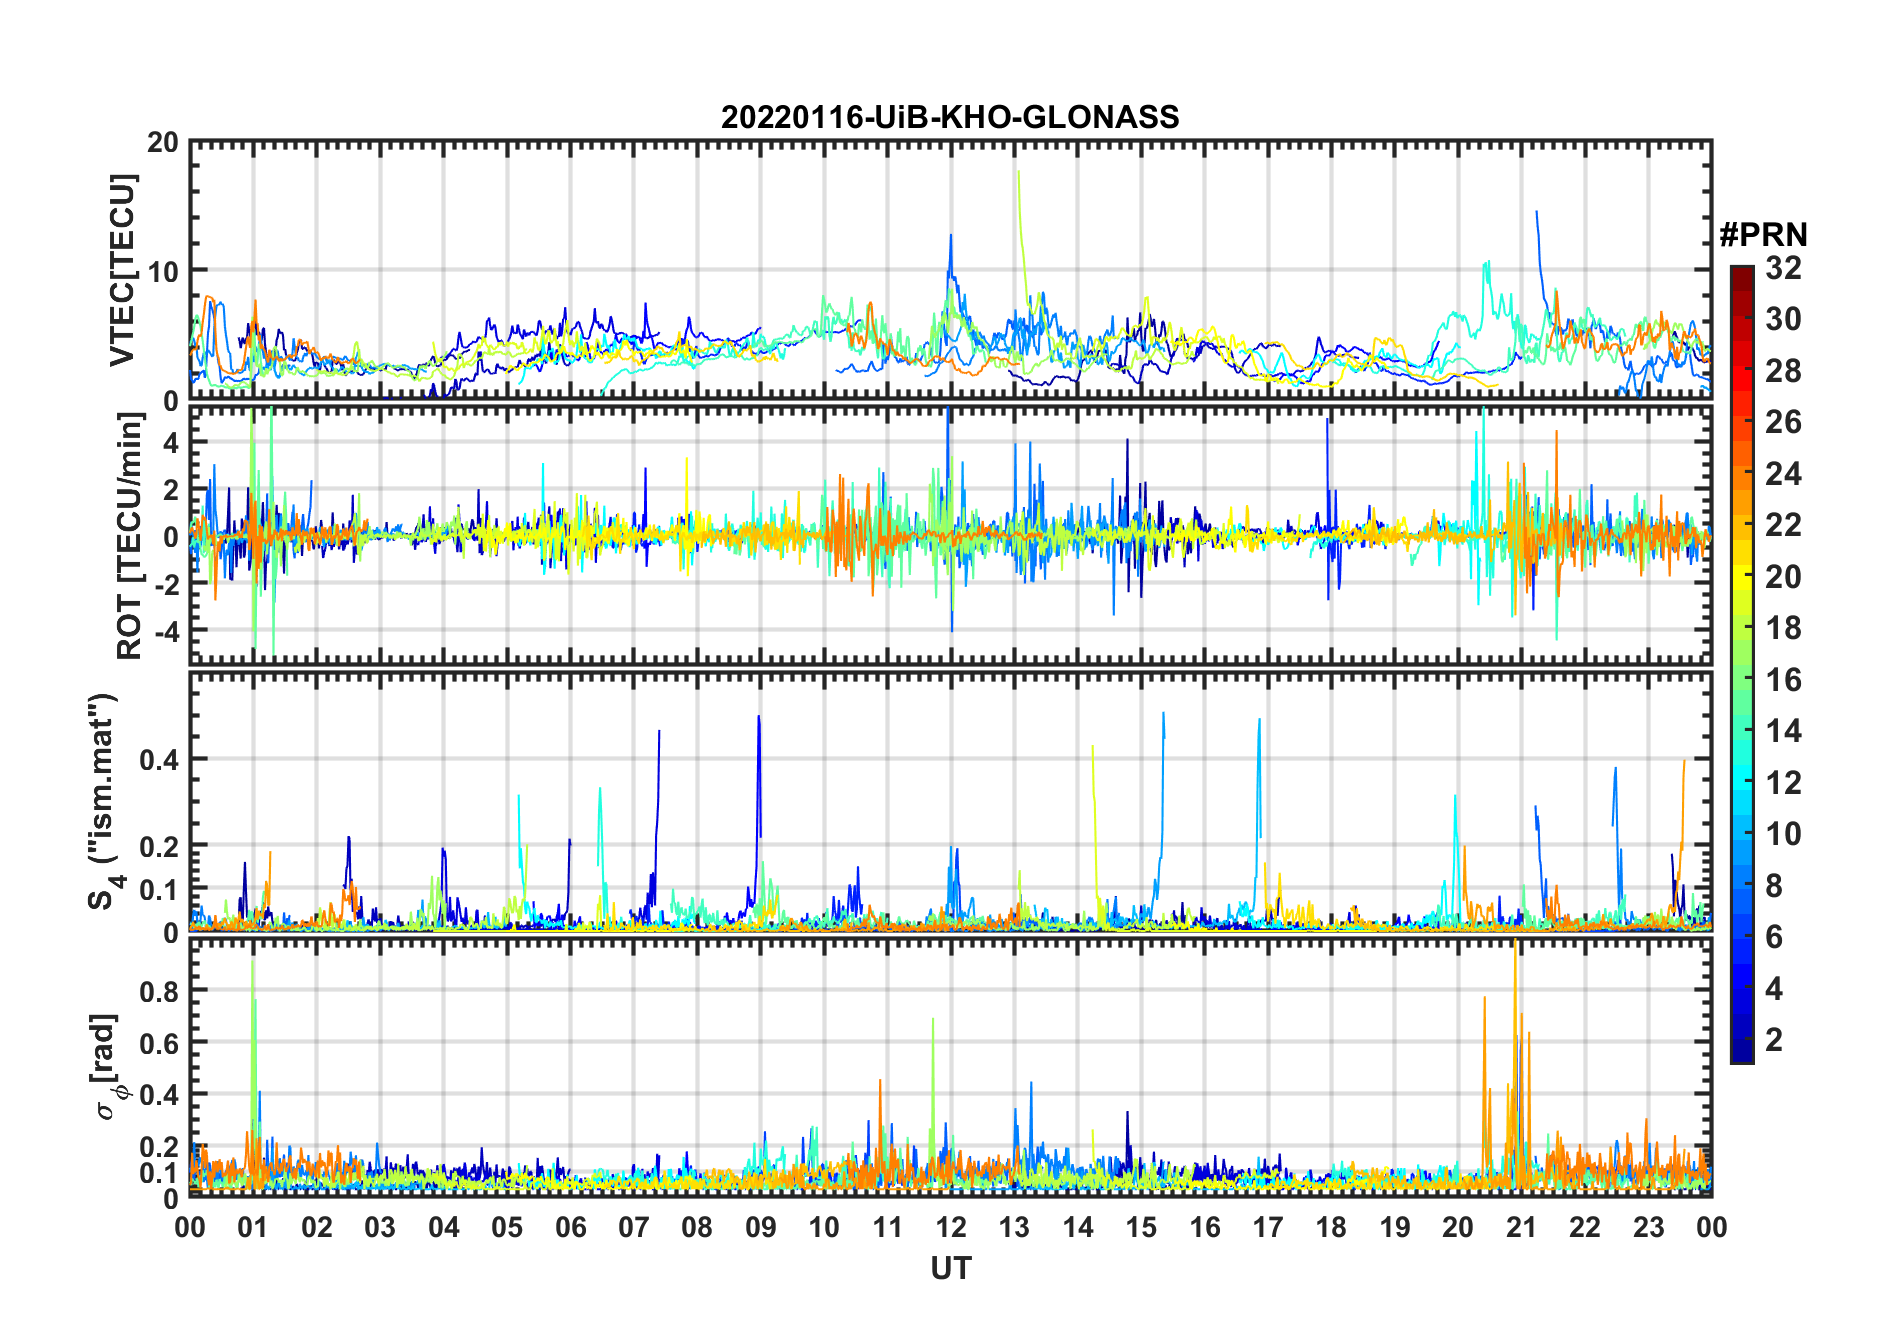Click the ROT [TECU/min] axis label
The height and width of the screenshot is (1330, 1902).
coord(129,536)
